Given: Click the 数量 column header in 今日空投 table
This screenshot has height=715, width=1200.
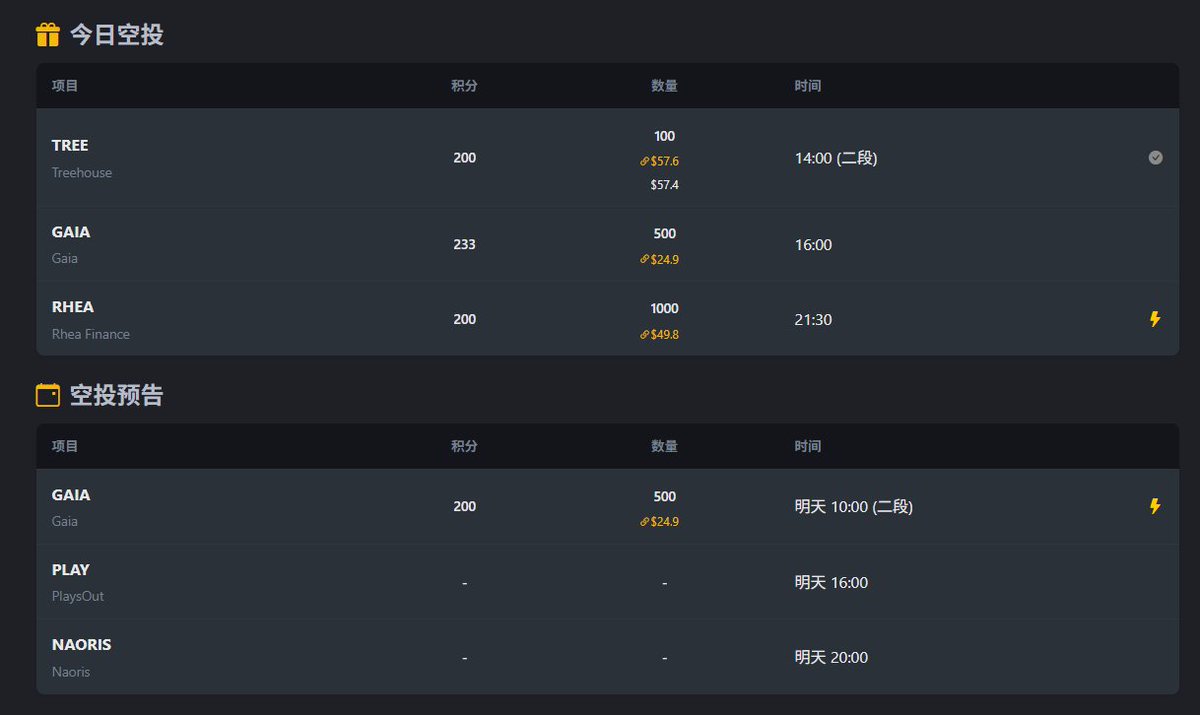Looking at the screenshot, I should [664, 86].
